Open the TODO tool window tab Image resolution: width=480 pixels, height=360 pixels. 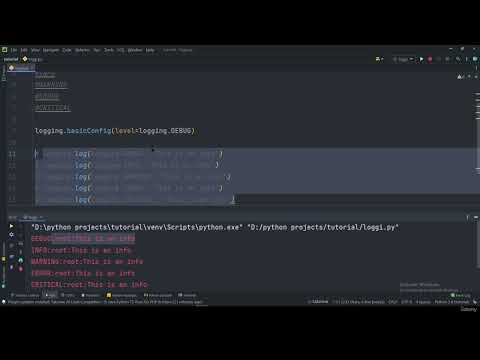coord(68,295)
